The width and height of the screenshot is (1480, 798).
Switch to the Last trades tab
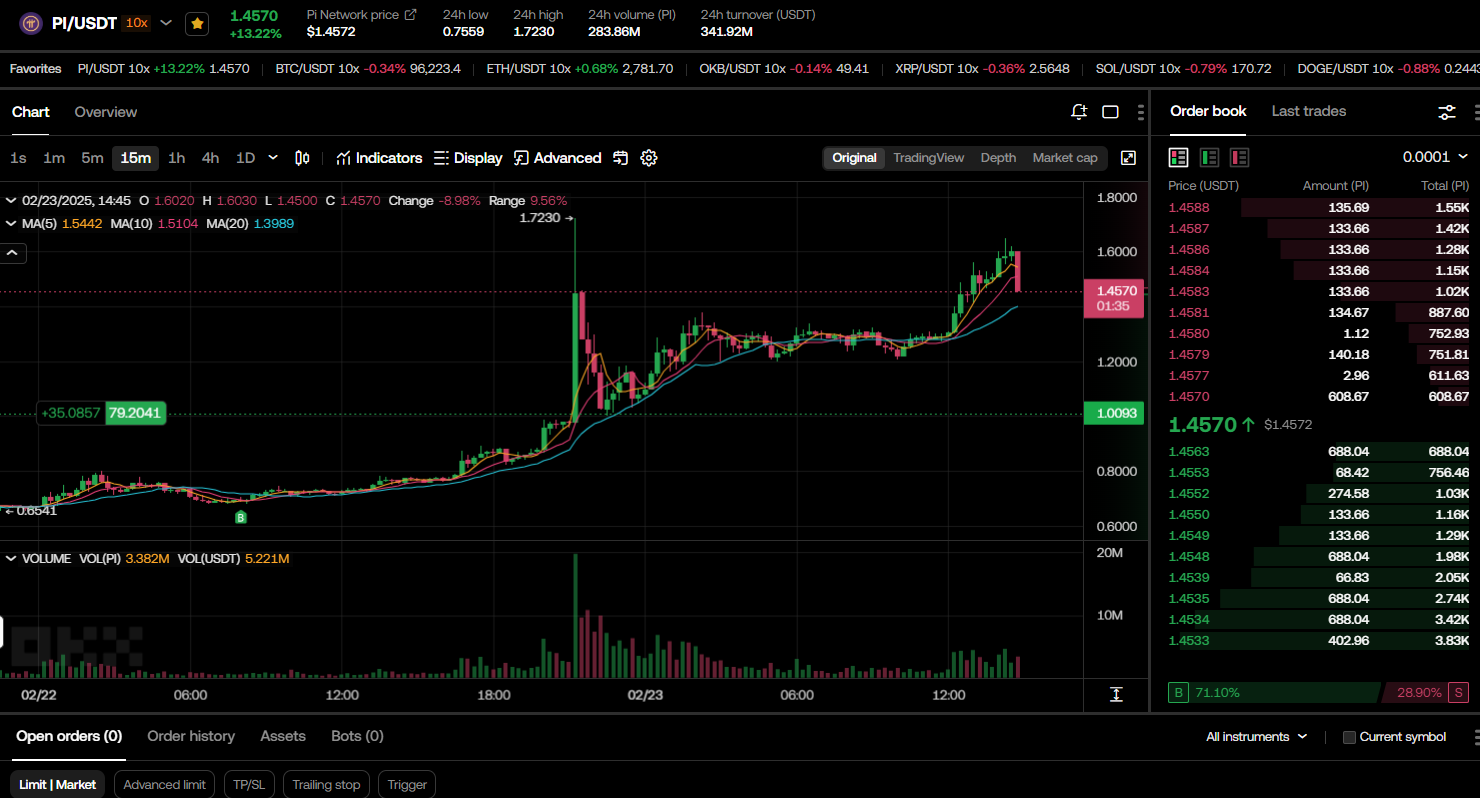click(1309, 111)
